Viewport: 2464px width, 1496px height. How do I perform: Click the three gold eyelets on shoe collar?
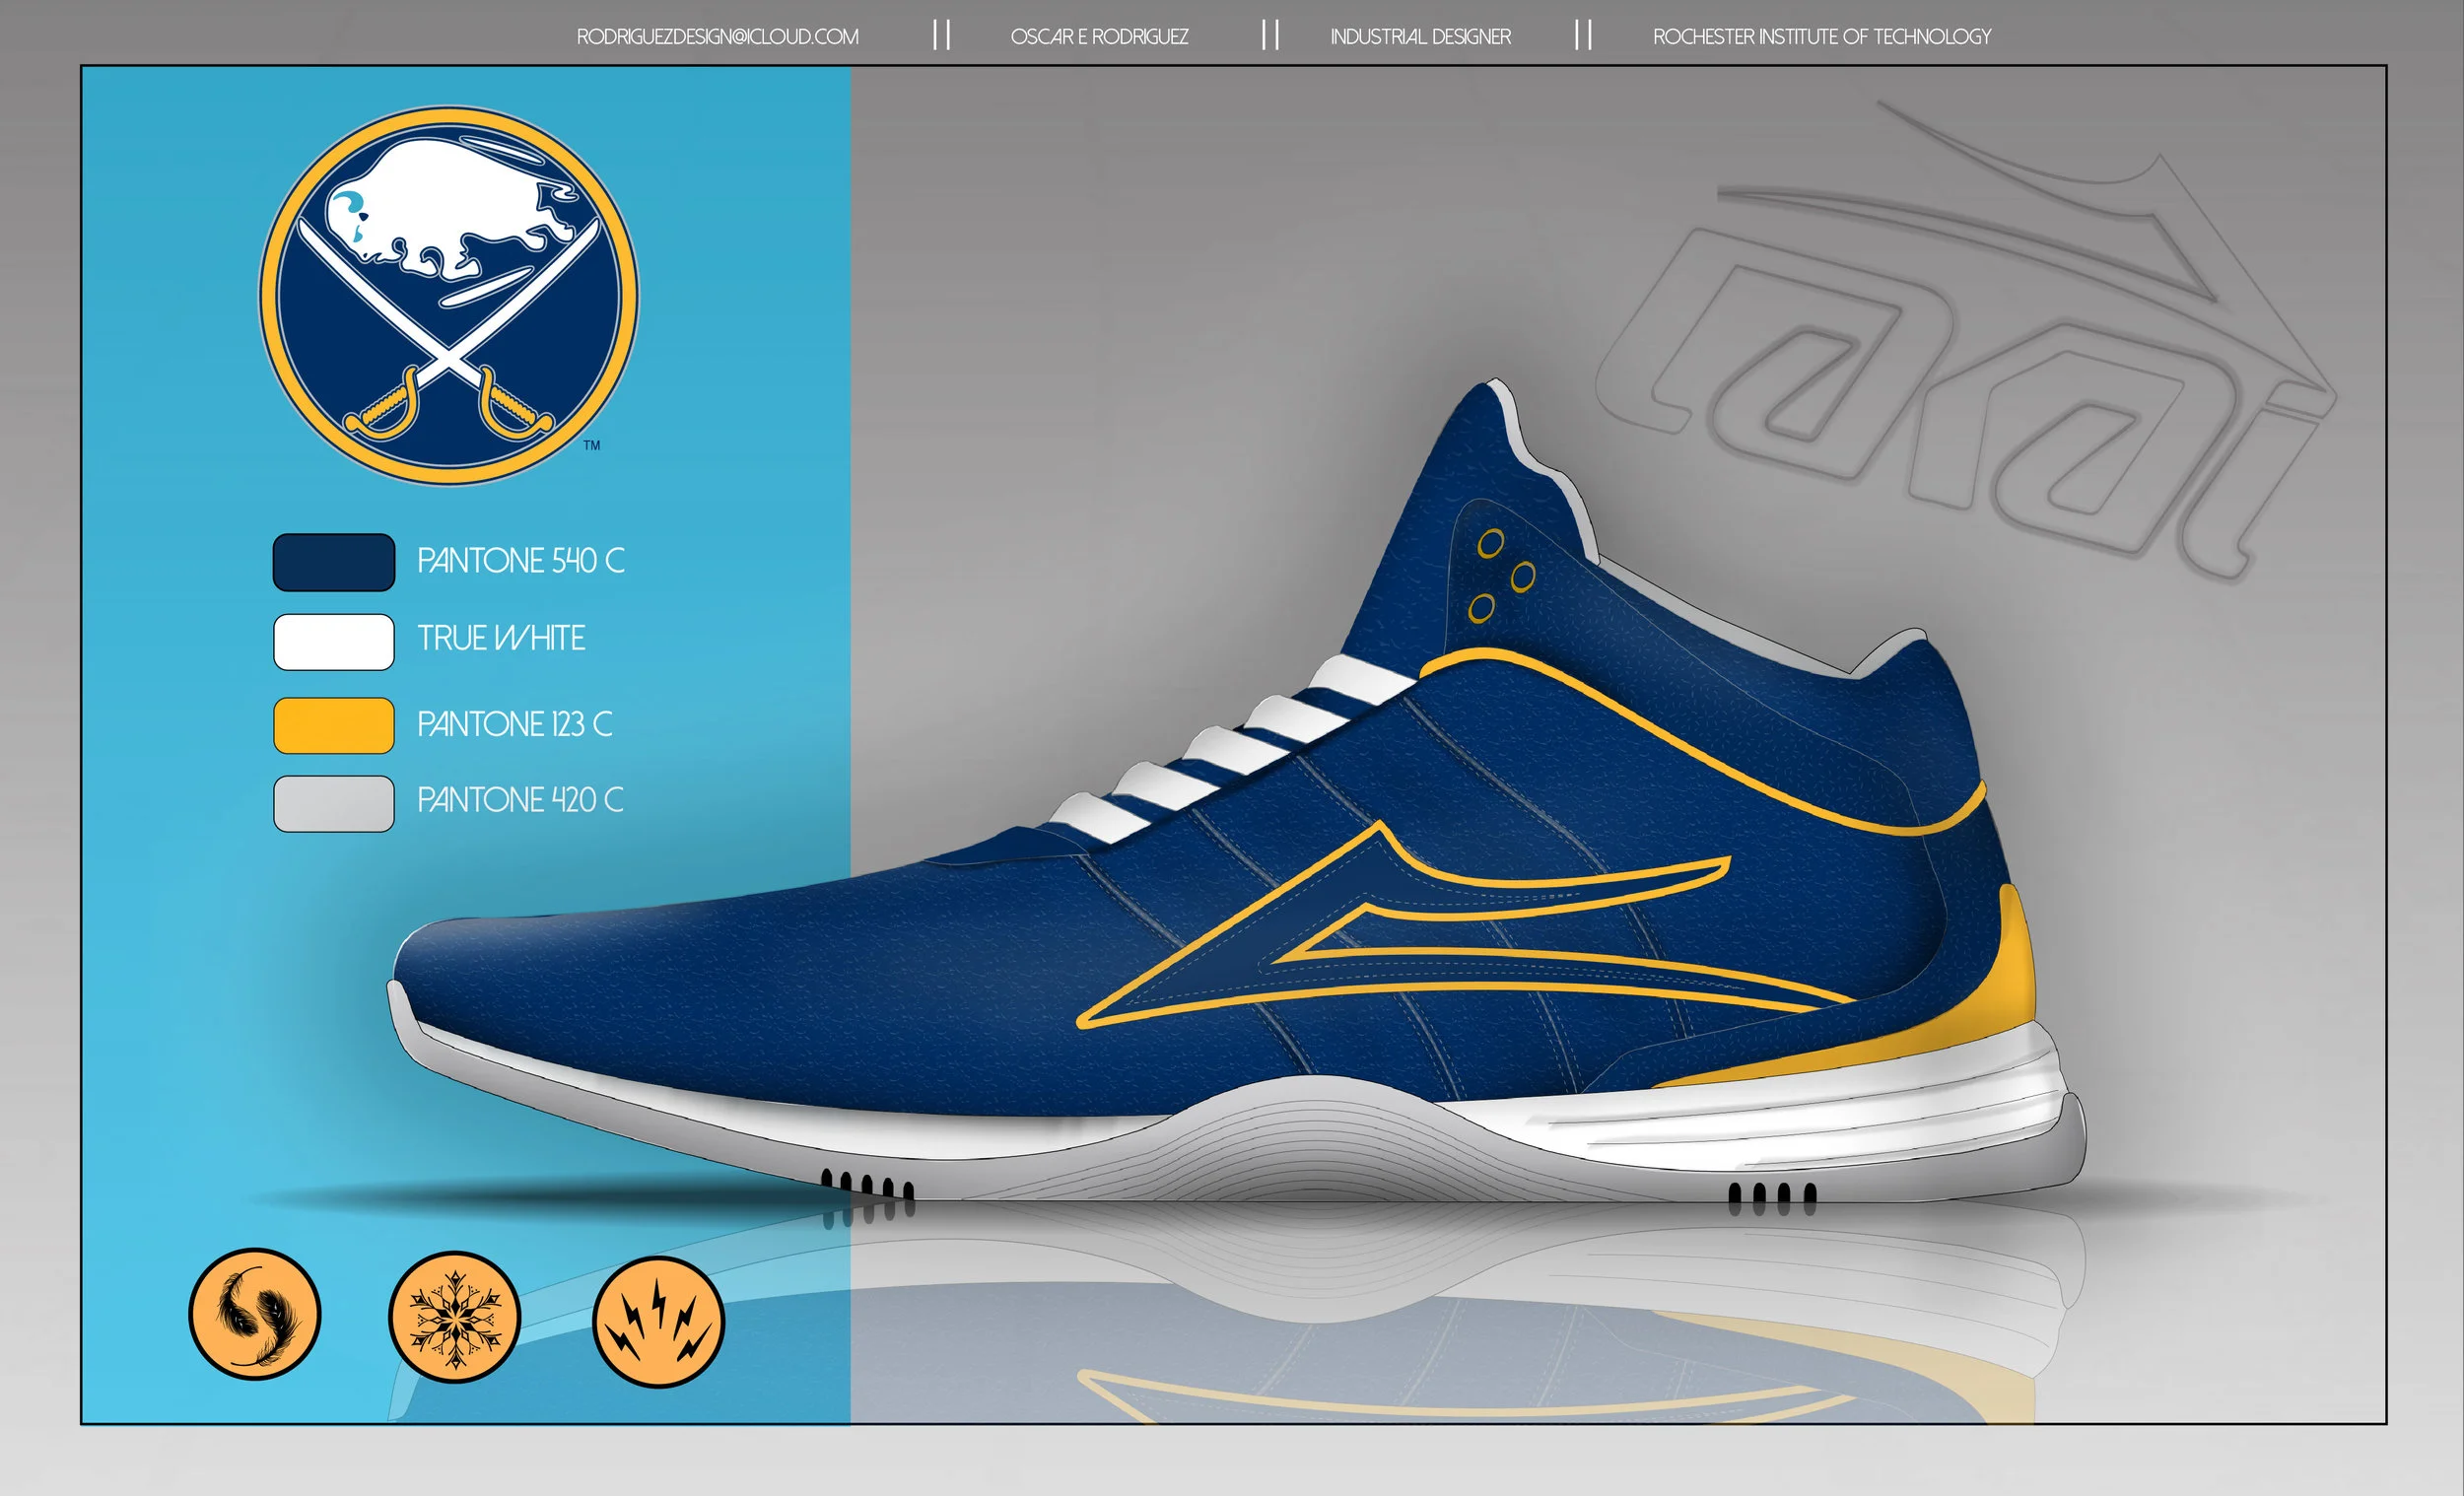tap(1501, 576)
